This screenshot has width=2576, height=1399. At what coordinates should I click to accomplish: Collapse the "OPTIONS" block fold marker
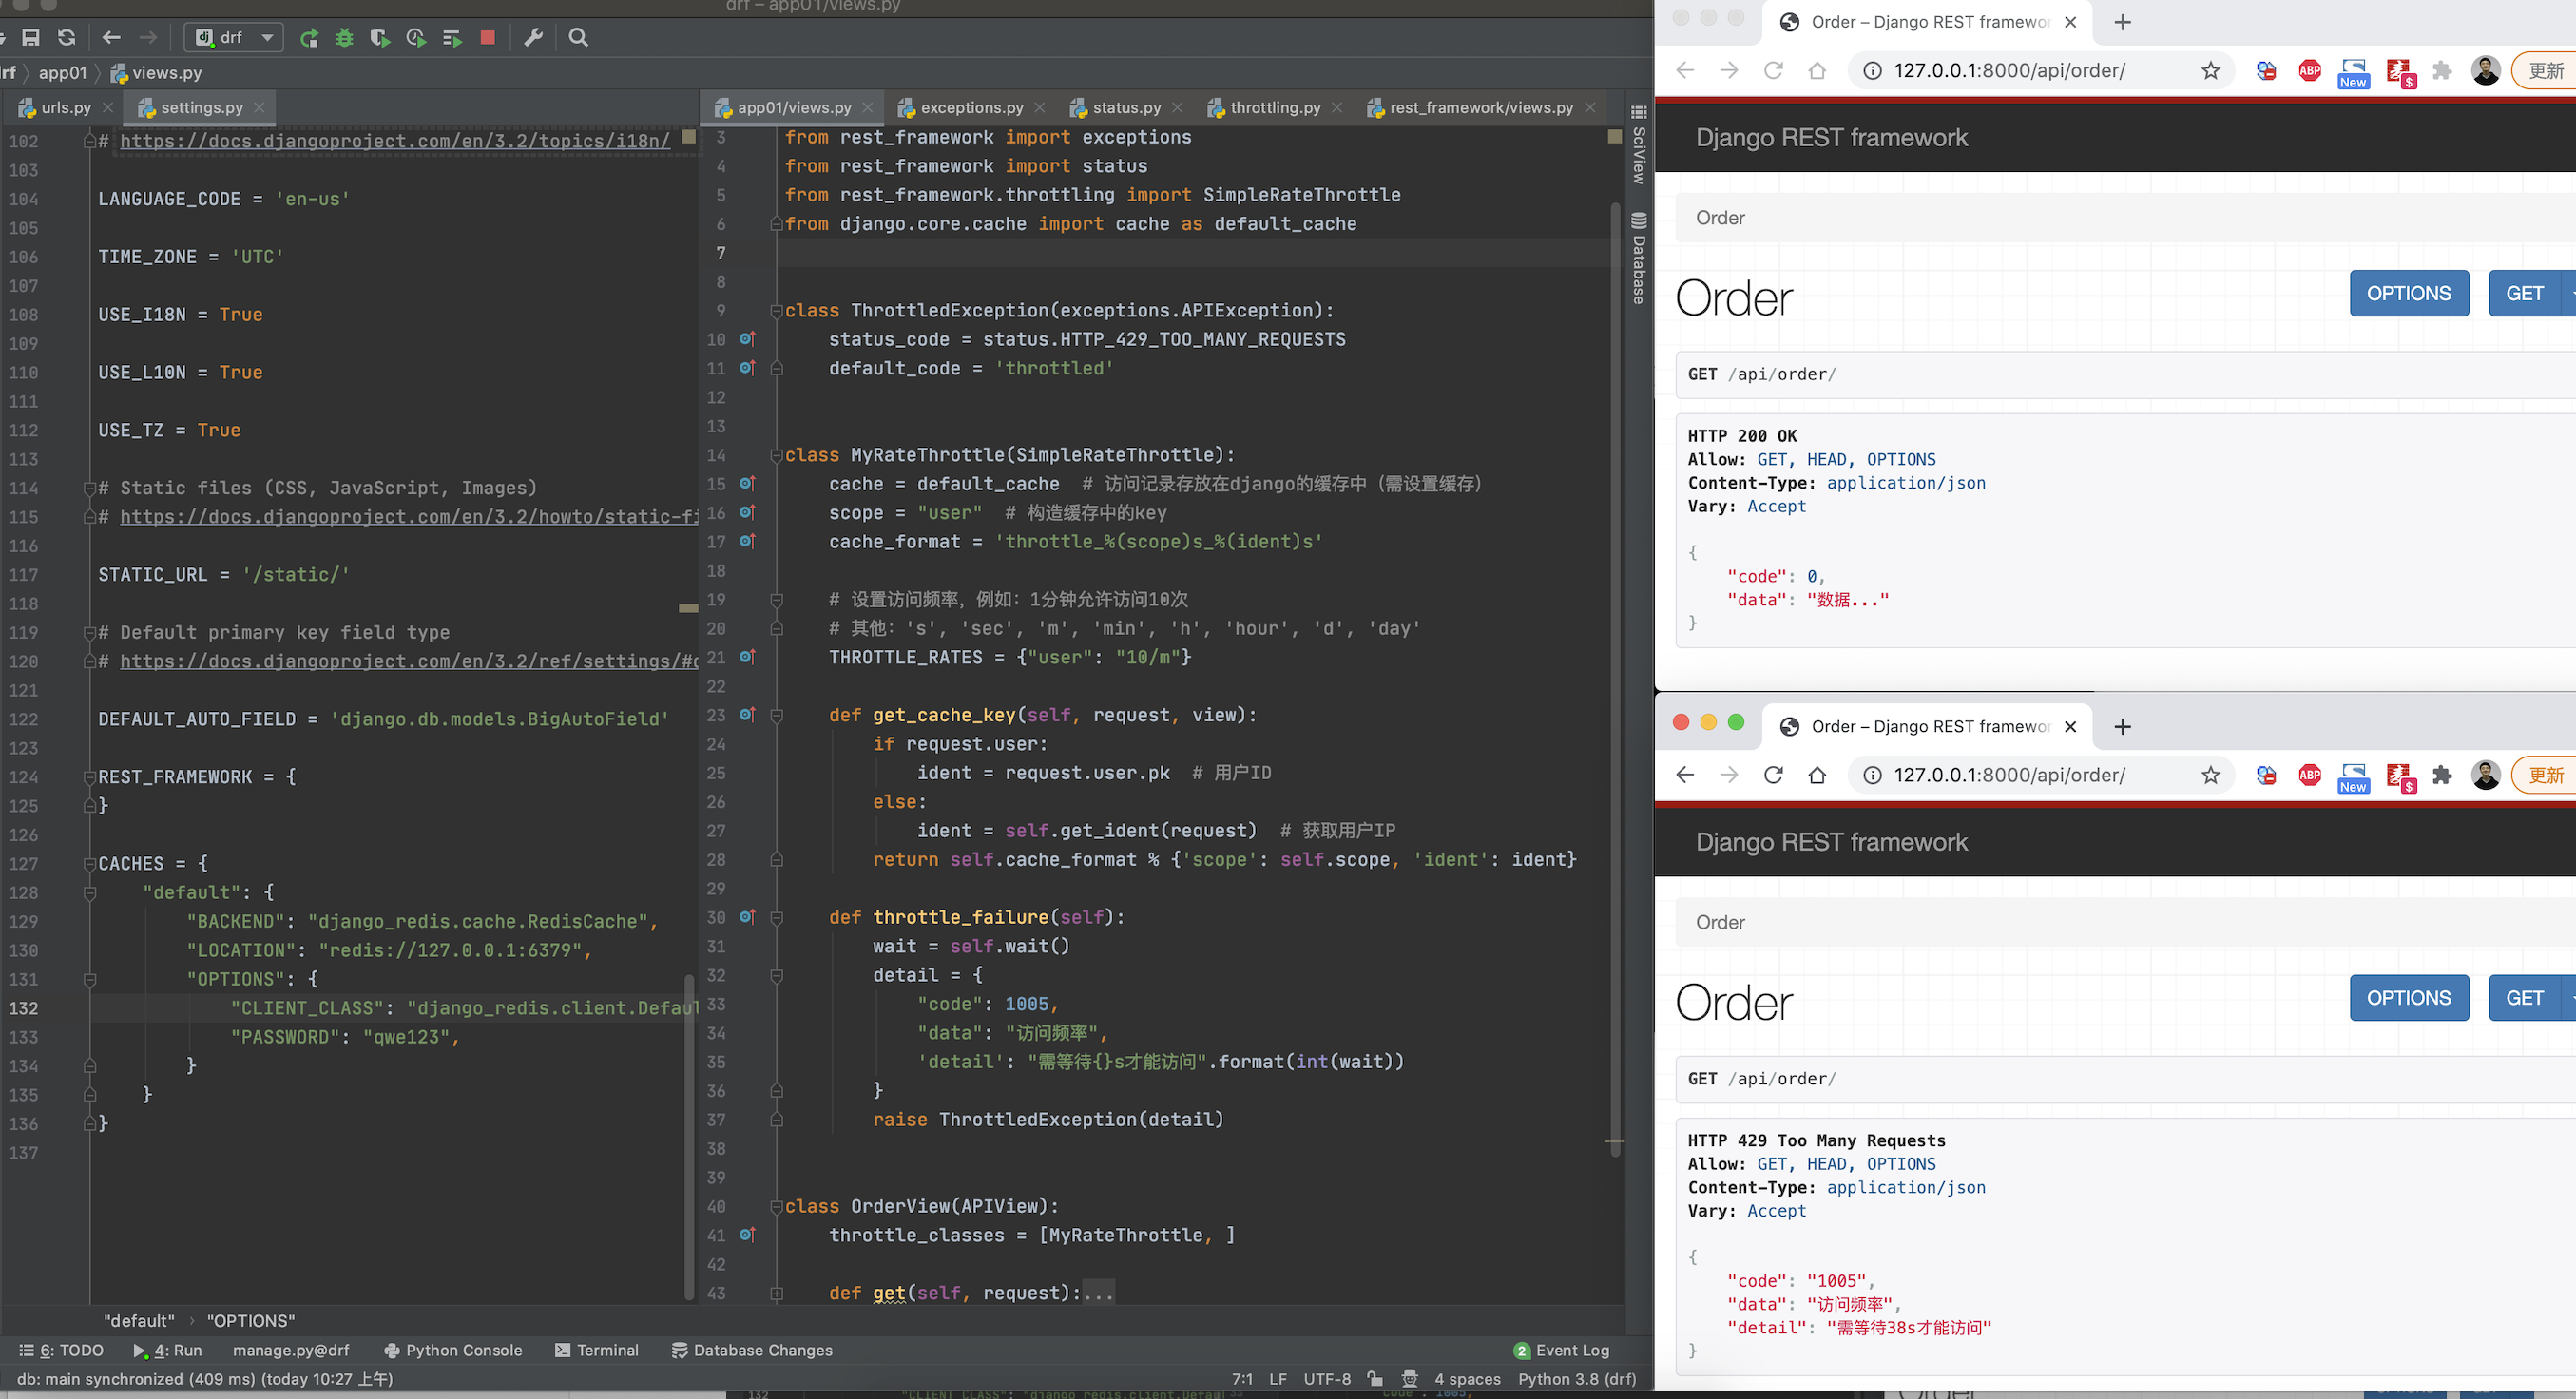point(90,980)
